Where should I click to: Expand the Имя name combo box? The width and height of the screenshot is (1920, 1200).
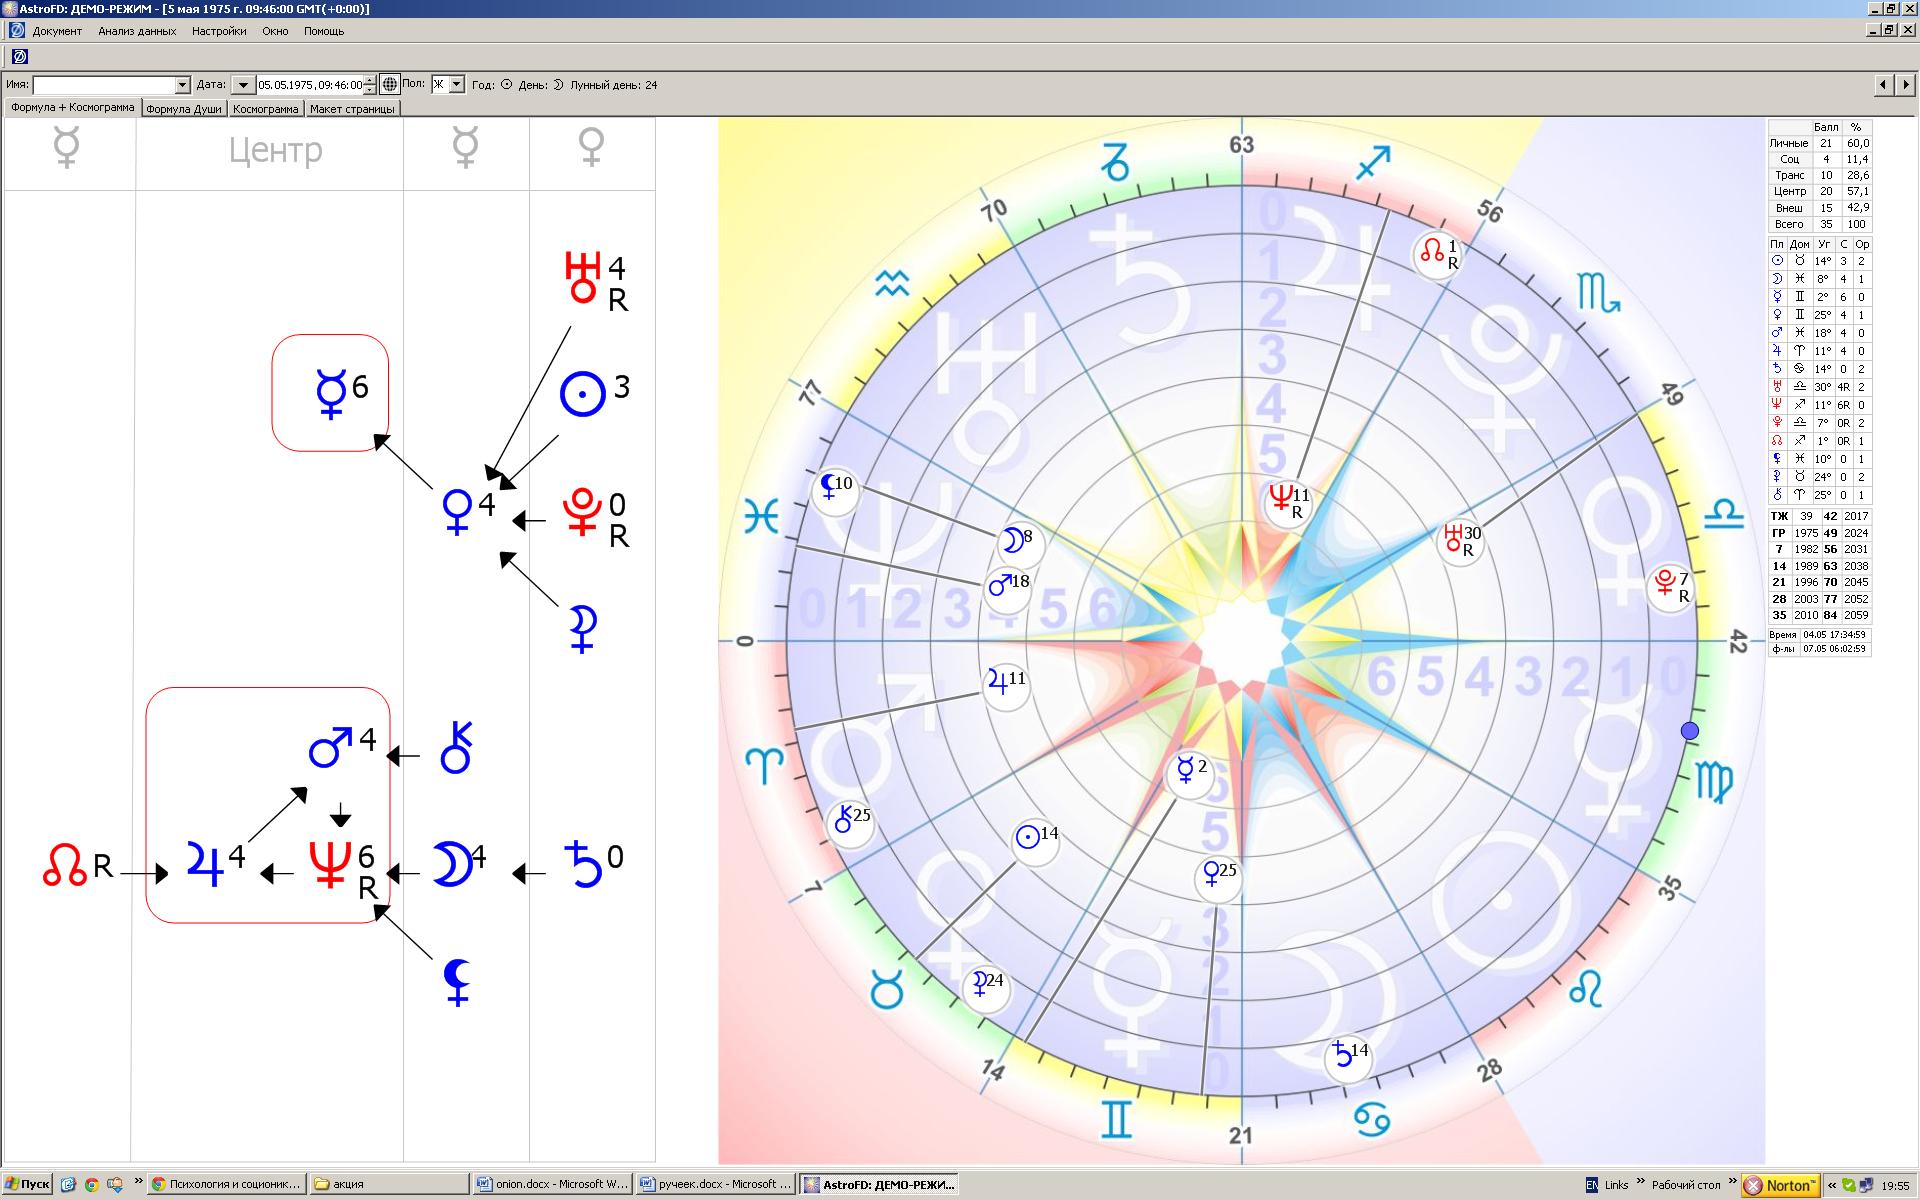pos(182,85)
